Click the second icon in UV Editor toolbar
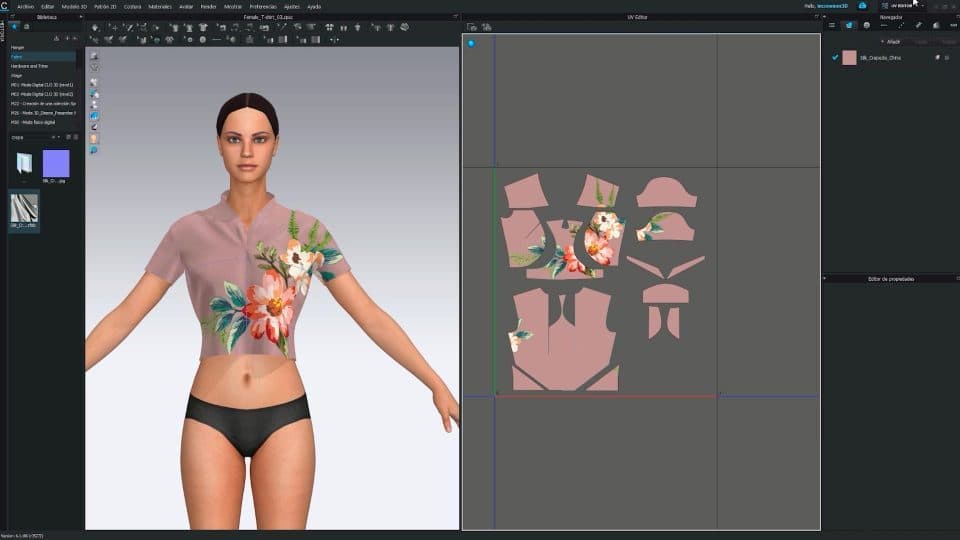Viewport: 960px width, 540px height. point(487,27)
